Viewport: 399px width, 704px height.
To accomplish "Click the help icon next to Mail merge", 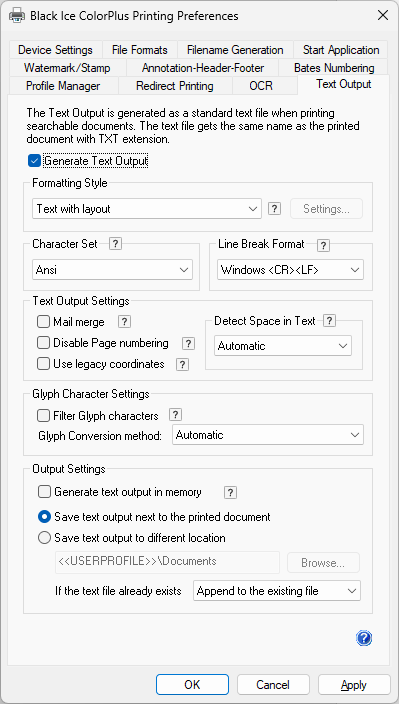I will [x=124, y=322].
